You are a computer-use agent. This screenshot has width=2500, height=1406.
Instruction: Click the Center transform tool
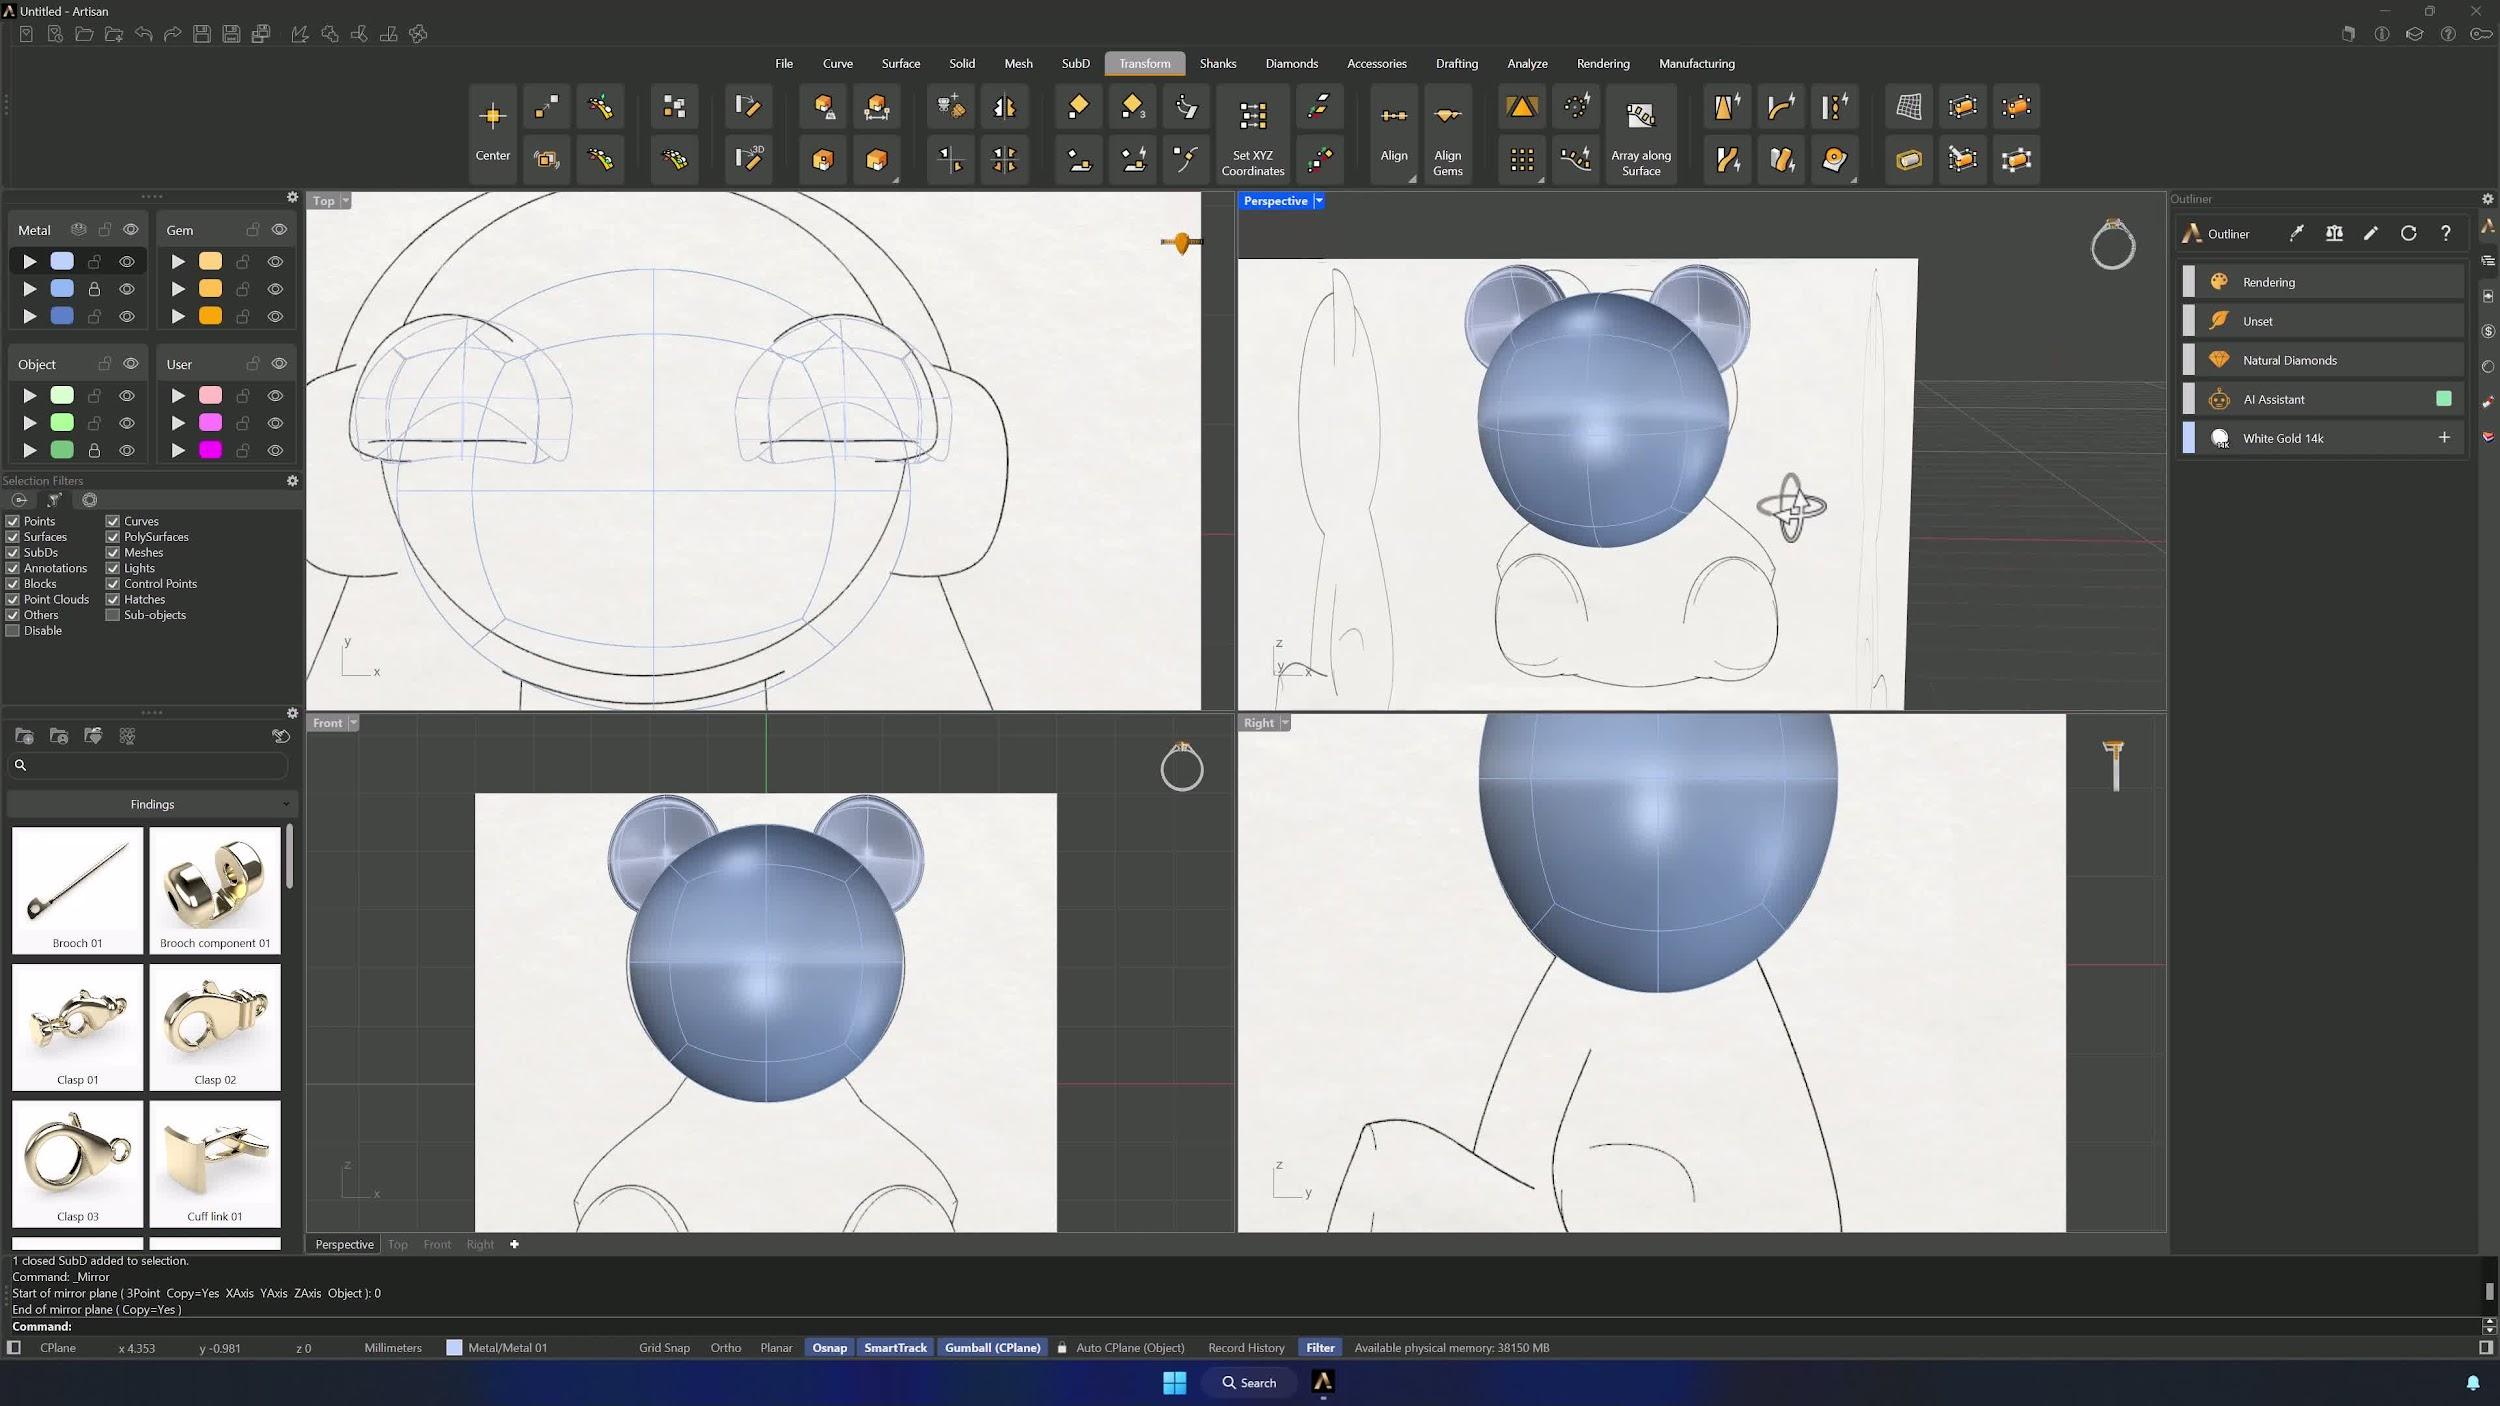point(492,133)
